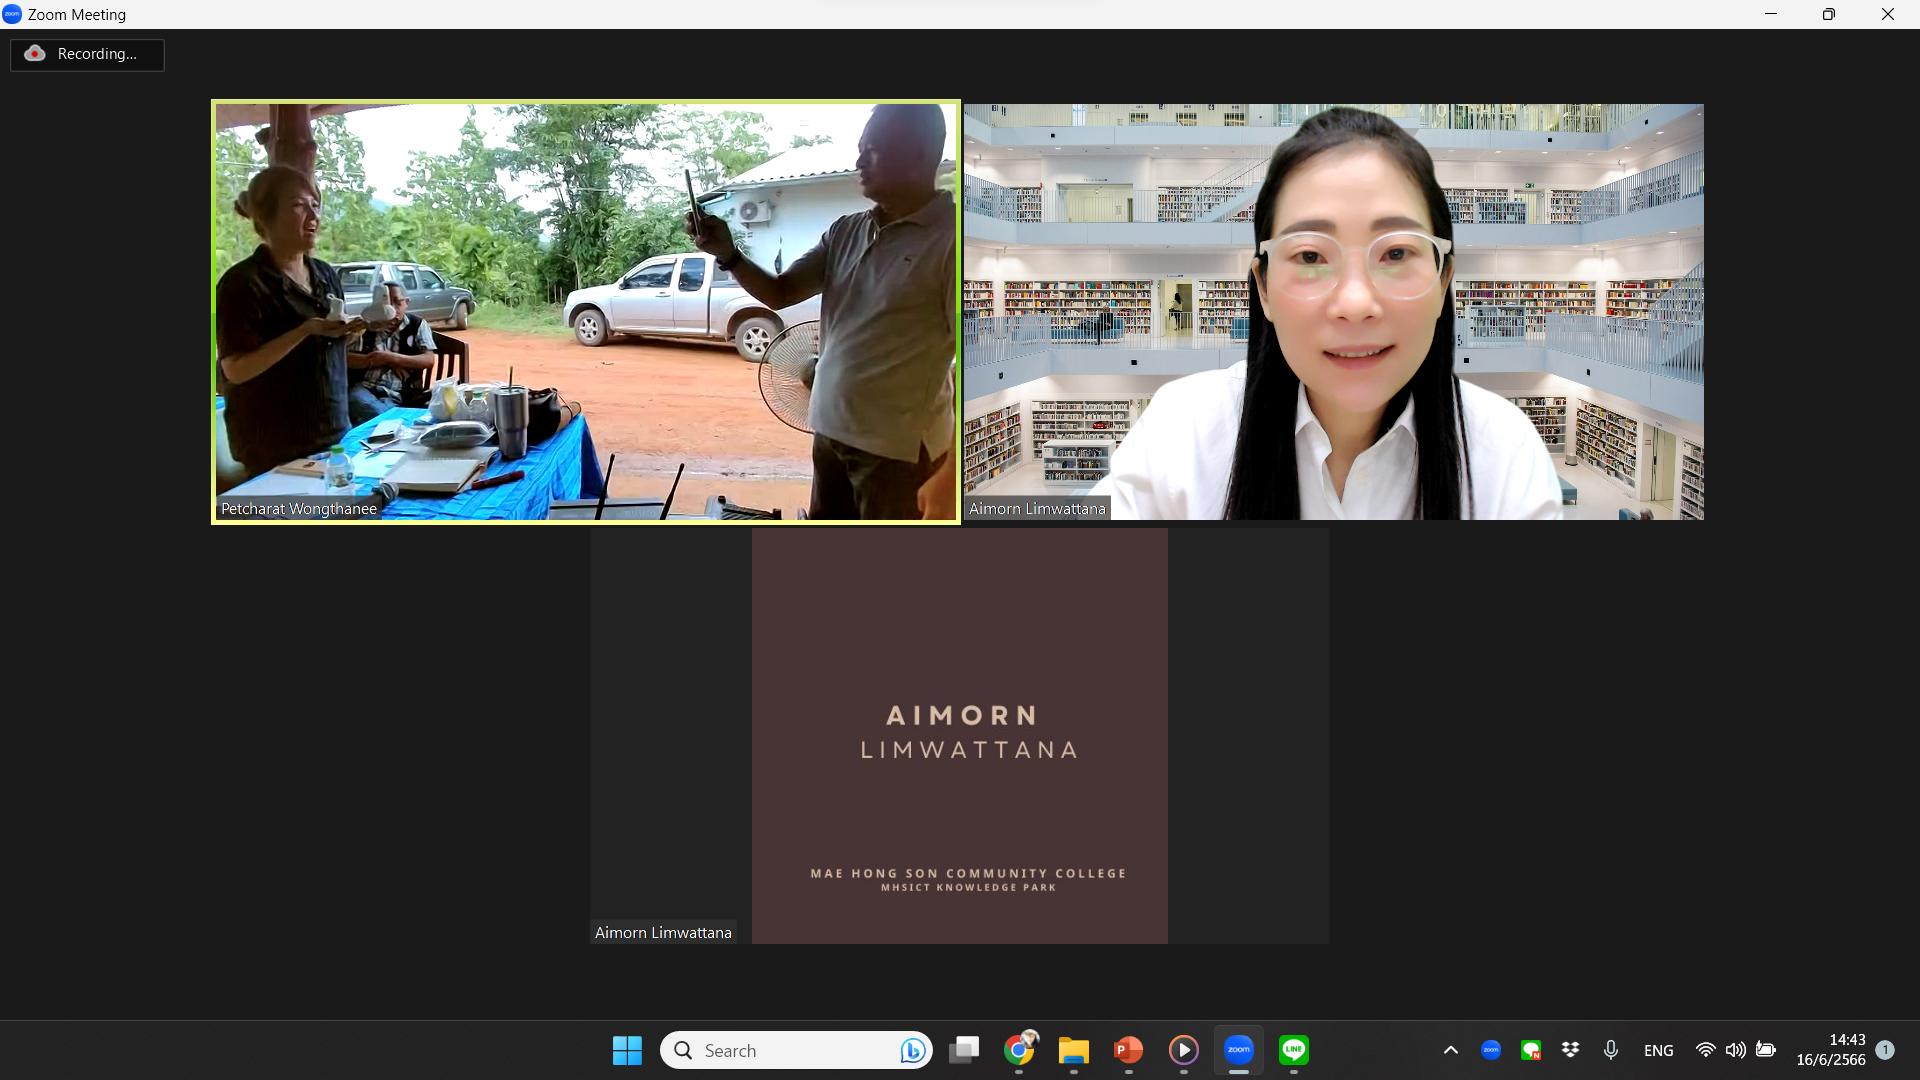The image size is (1920, 1080).
Task: Click the Aimorn Limwattana name card tile
Action: 959,736
